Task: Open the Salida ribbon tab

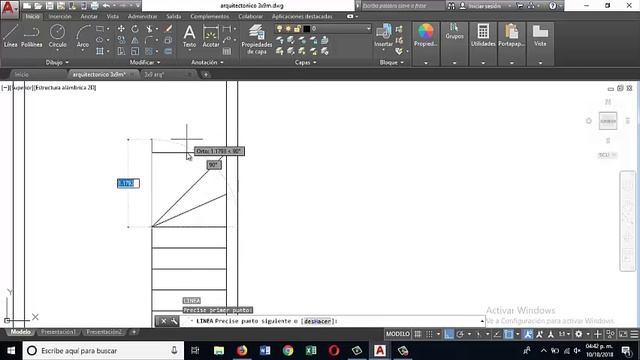Action: pos(173,16)
